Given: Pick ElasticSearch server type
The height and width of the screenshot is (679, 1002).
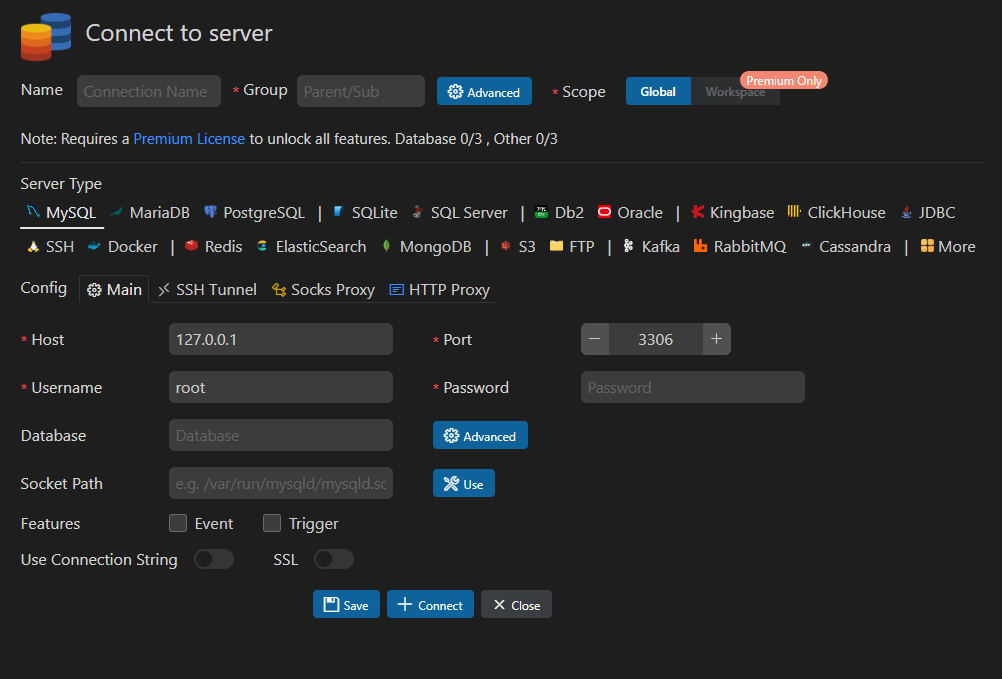Looking at the screenshot, I should point(311,247).
